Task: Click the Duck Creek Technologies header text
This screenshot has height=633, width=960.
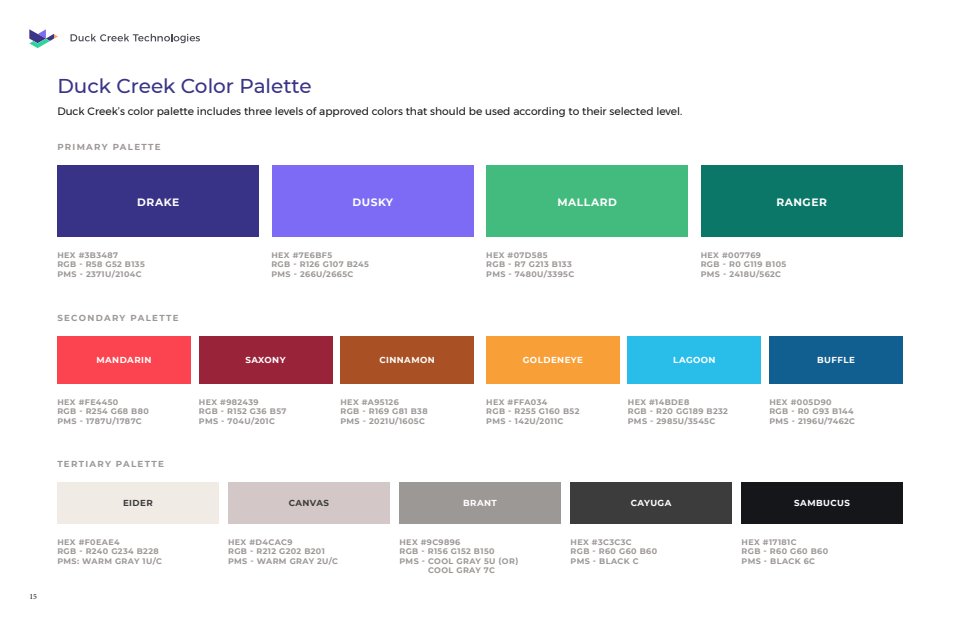Action: (x=135, y=38)
